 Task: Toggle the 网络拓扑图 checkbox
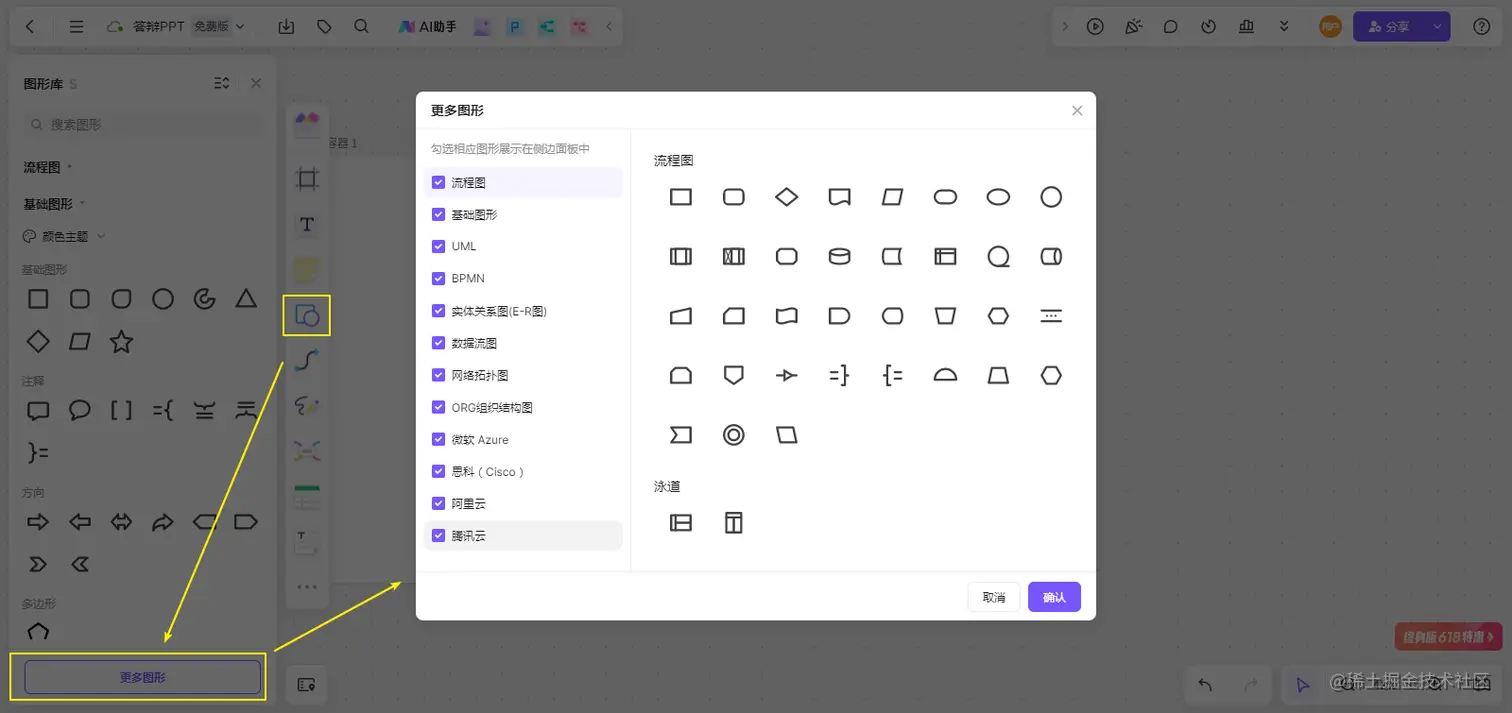coord(438,375)
